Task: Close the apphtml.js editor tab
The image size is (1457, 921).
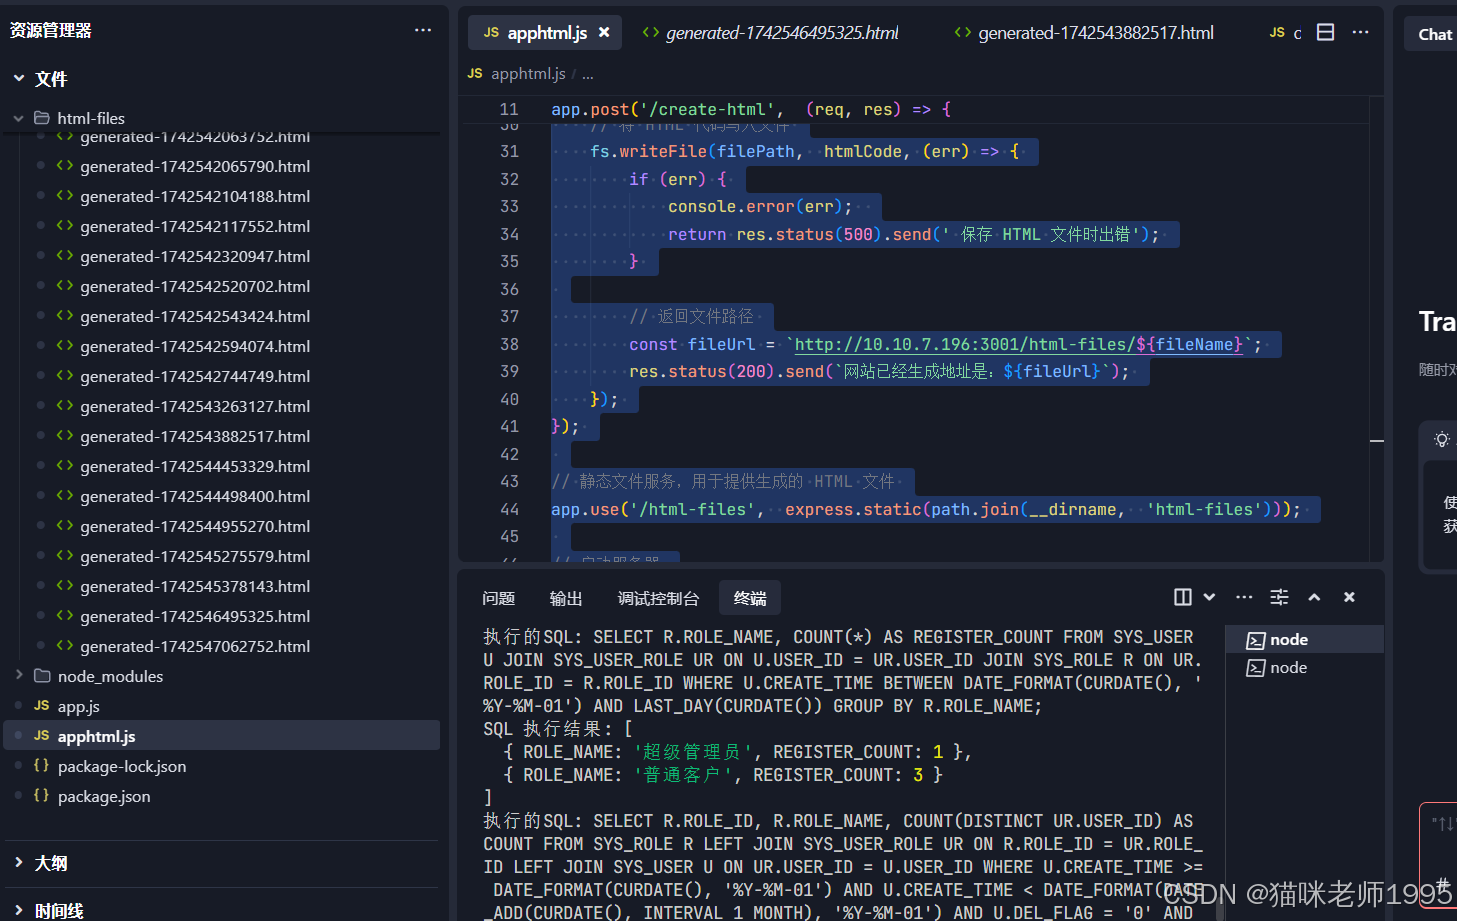Action: pyautogui.click(x=604, y=32)
